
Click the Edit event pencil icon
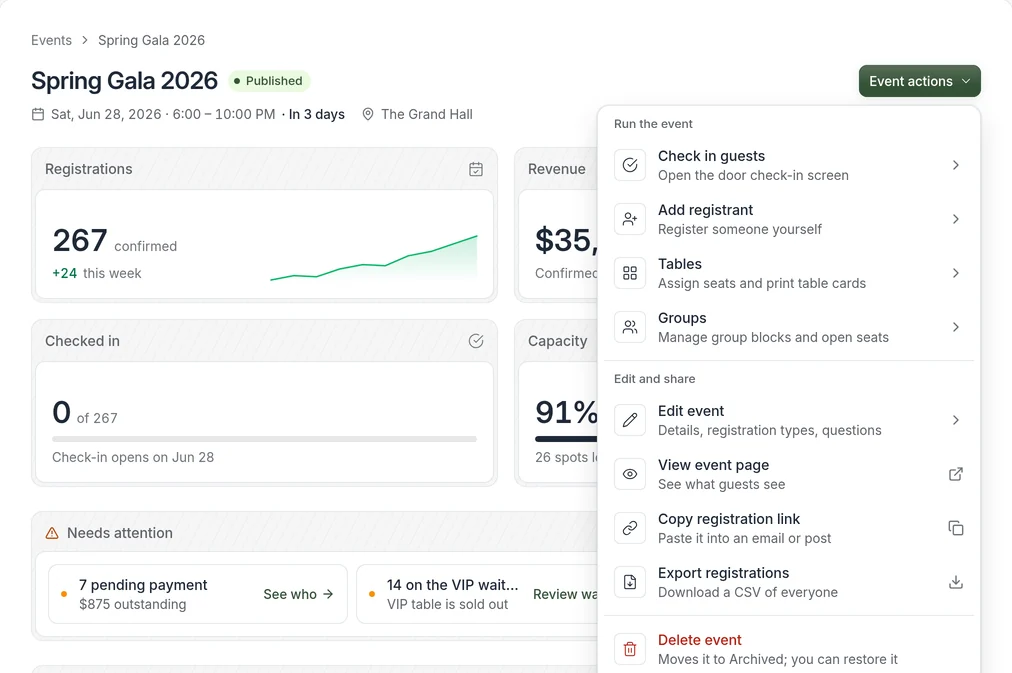[630, 420]
